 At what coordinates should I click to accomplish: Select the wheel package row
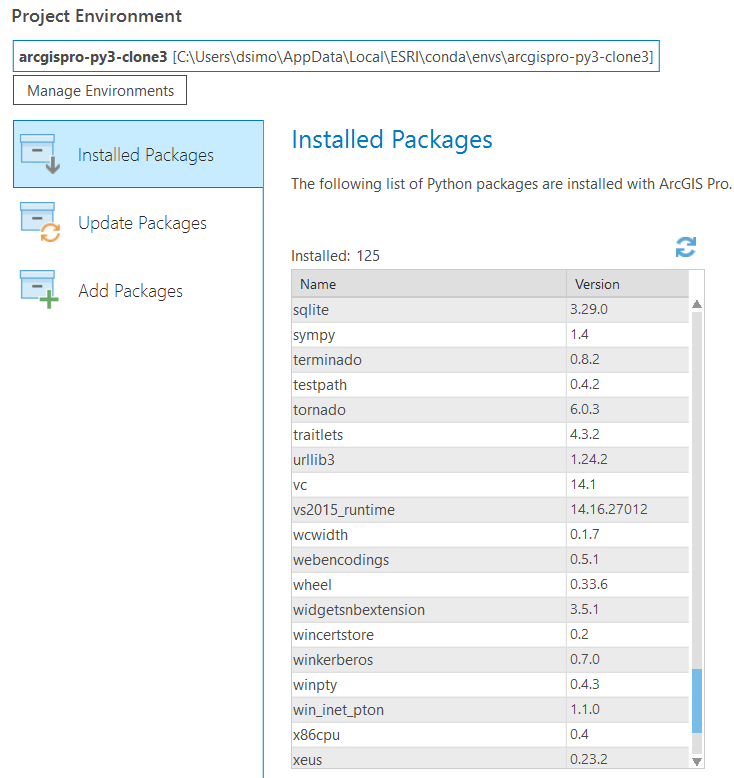coord(490,584)
